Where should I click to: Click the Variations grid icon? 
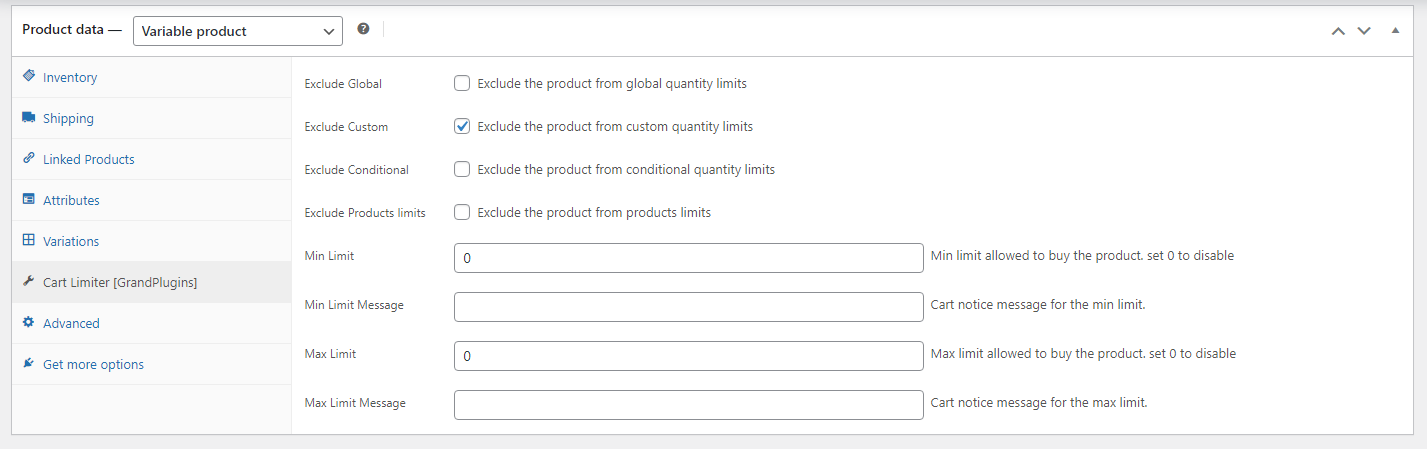click(x=28, y=241)
